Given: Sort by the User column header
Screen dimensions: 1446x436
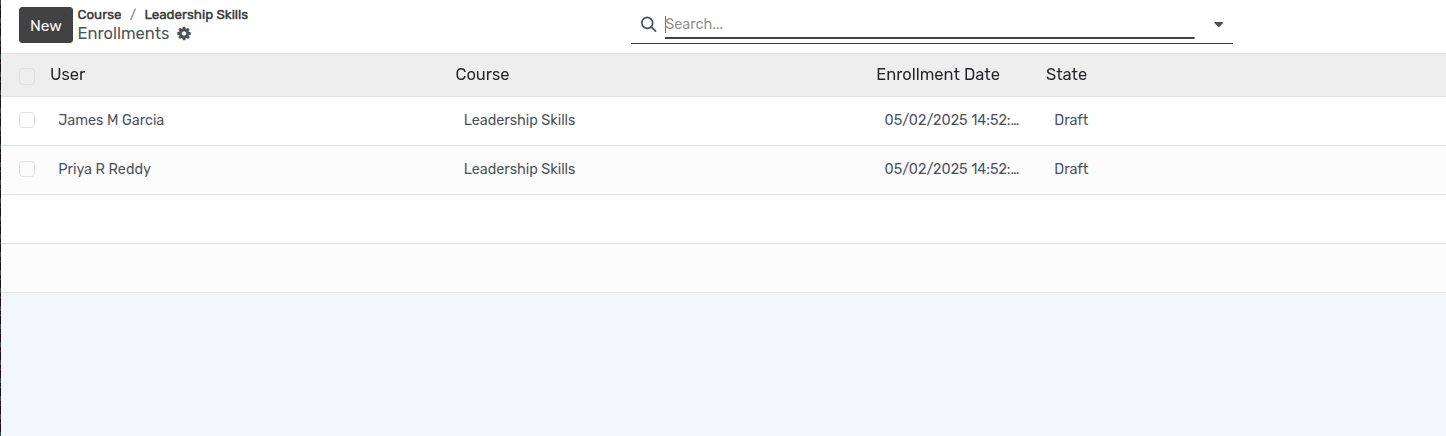Looking at the screenshot, I should click(x=68, y=74).
